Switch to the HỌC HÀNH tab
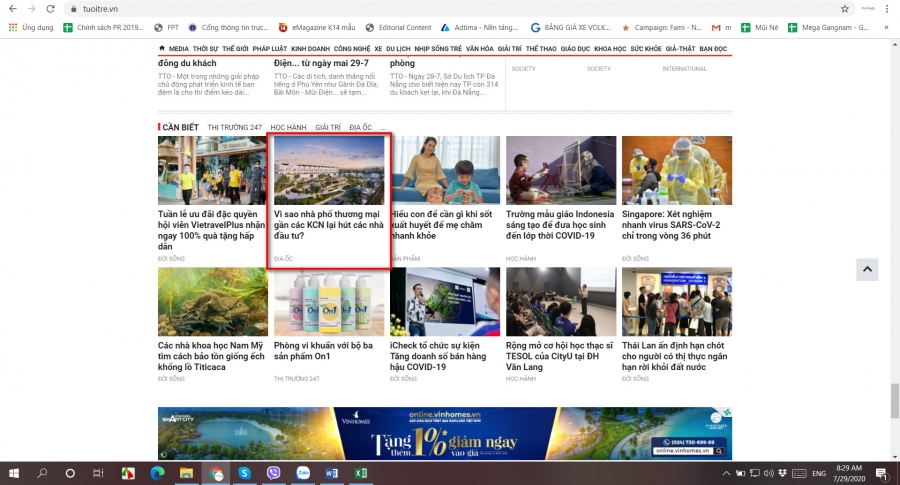The height and width of the screenshot is (485, 900). (288, 128)
